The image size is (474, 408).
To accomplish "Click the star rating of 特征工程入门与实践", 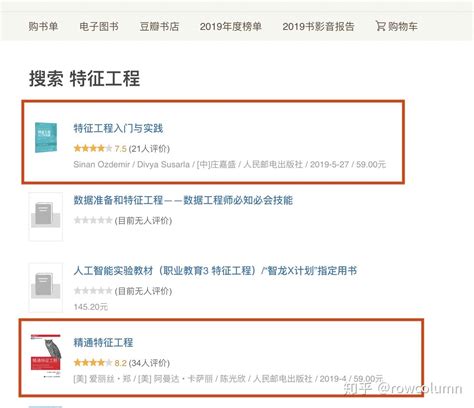I will [93, 148].
